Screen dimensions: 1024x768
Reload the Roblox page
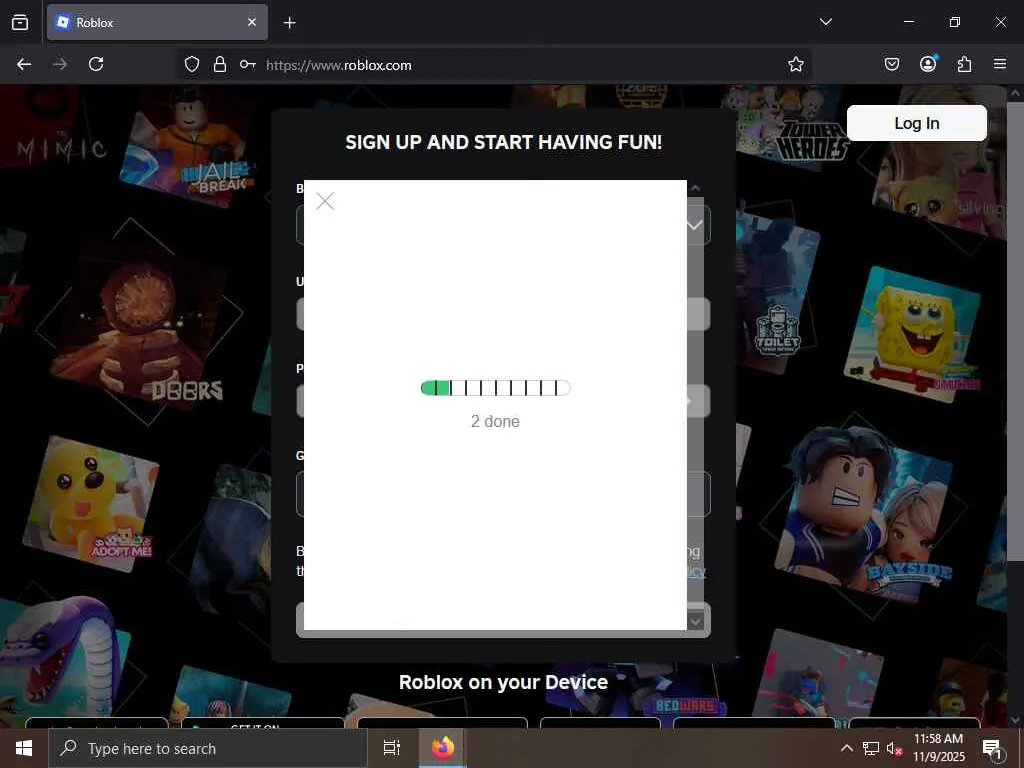pos(96,64)
